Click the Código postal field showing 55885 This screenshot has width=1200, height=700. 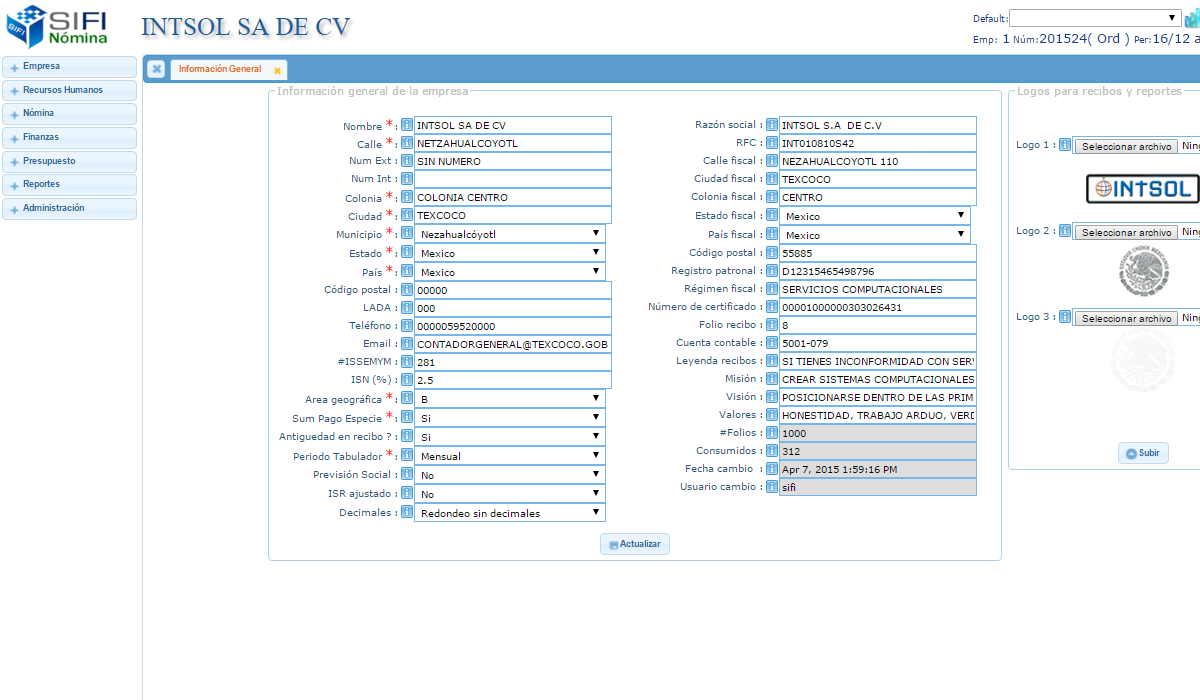[877, 253]
